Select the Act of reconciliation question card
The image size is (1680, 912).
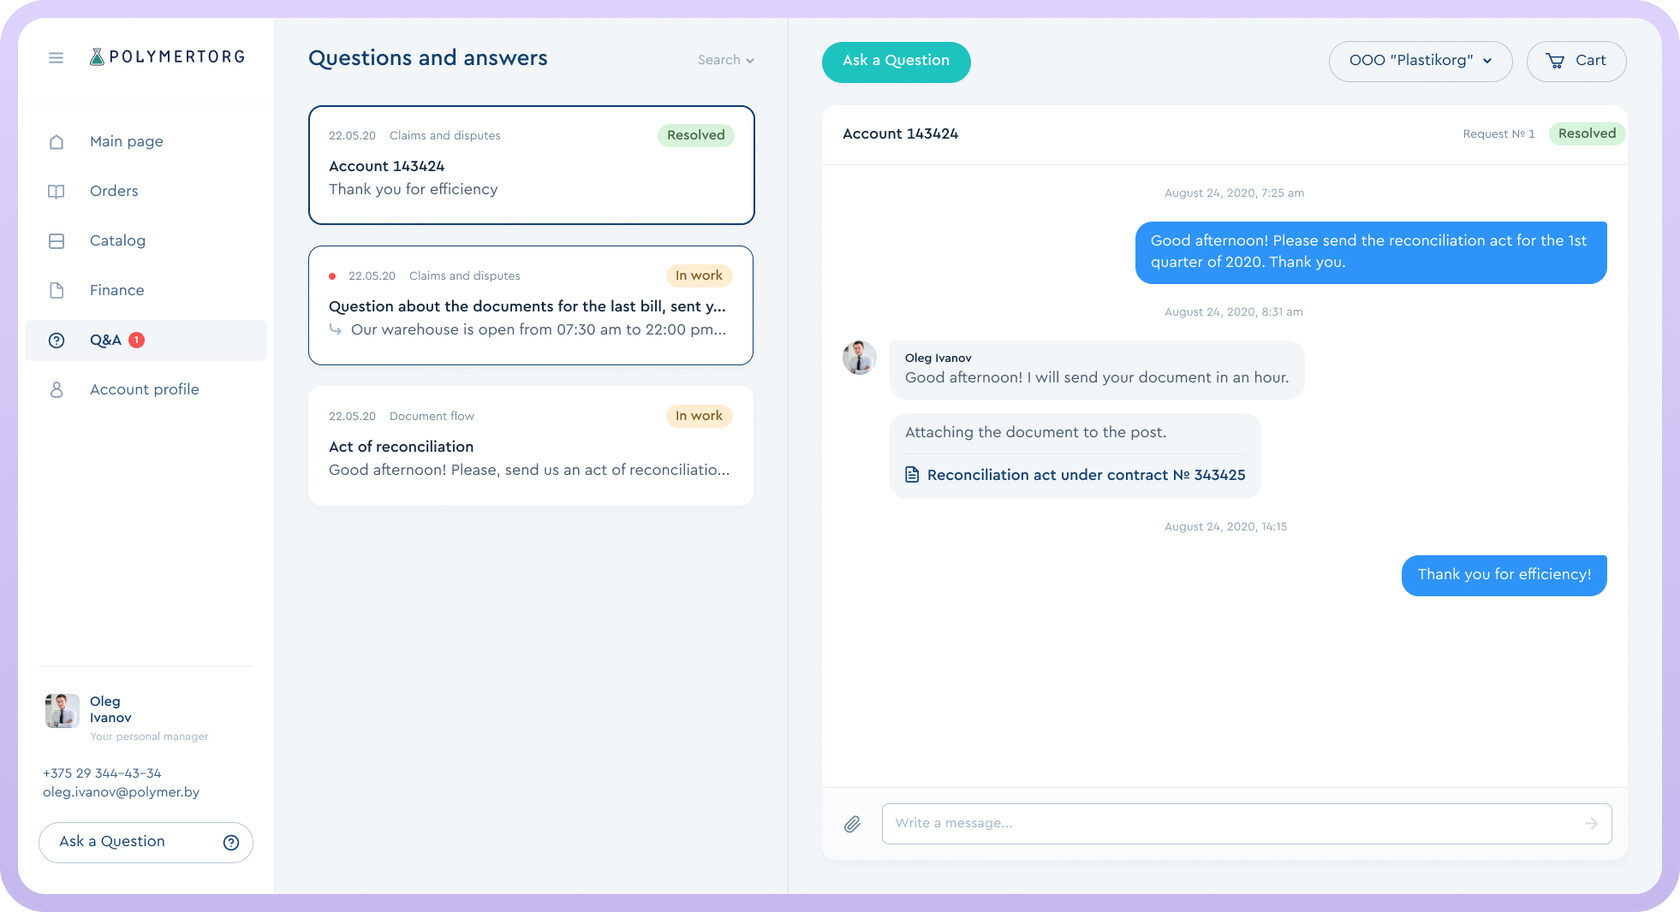click(x=530, y=446)
